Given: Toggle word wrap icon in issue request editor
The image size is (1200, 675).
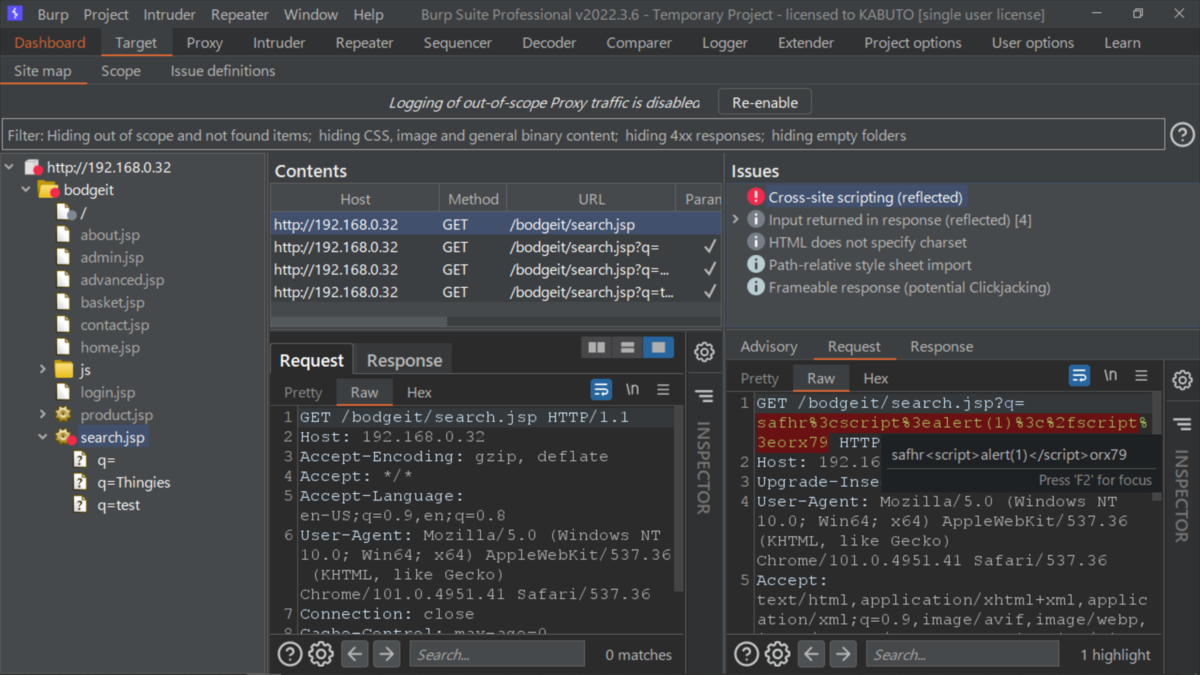Looking at the screenshot, I should (1079, 375).
